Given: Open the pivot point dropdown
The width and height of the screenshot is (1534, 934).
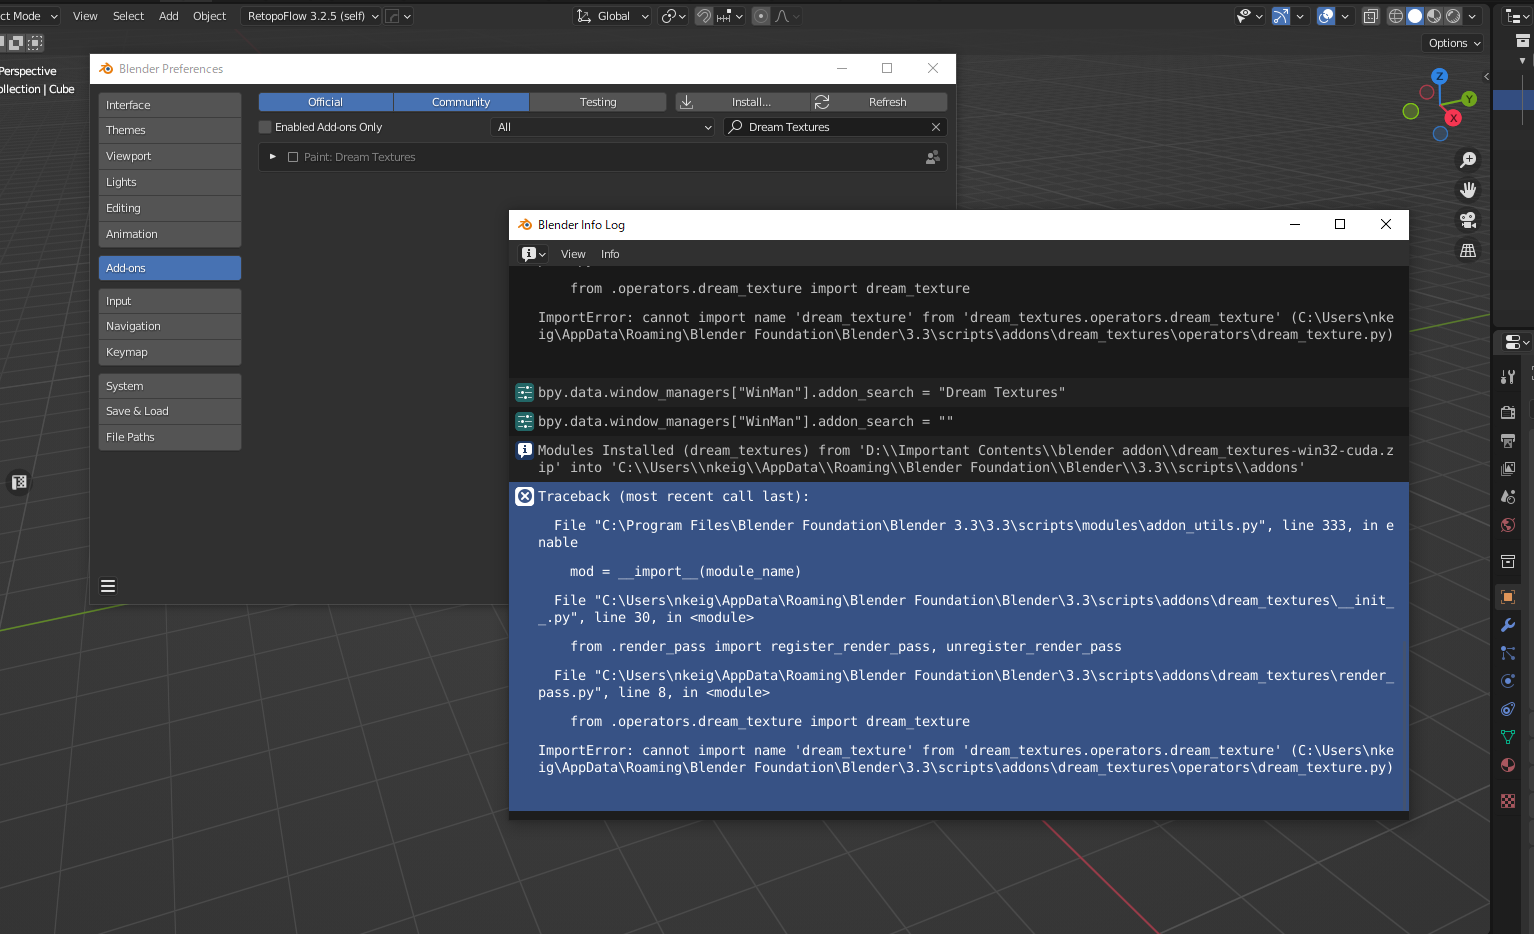Looking at the screenshot, I should 674,16.
